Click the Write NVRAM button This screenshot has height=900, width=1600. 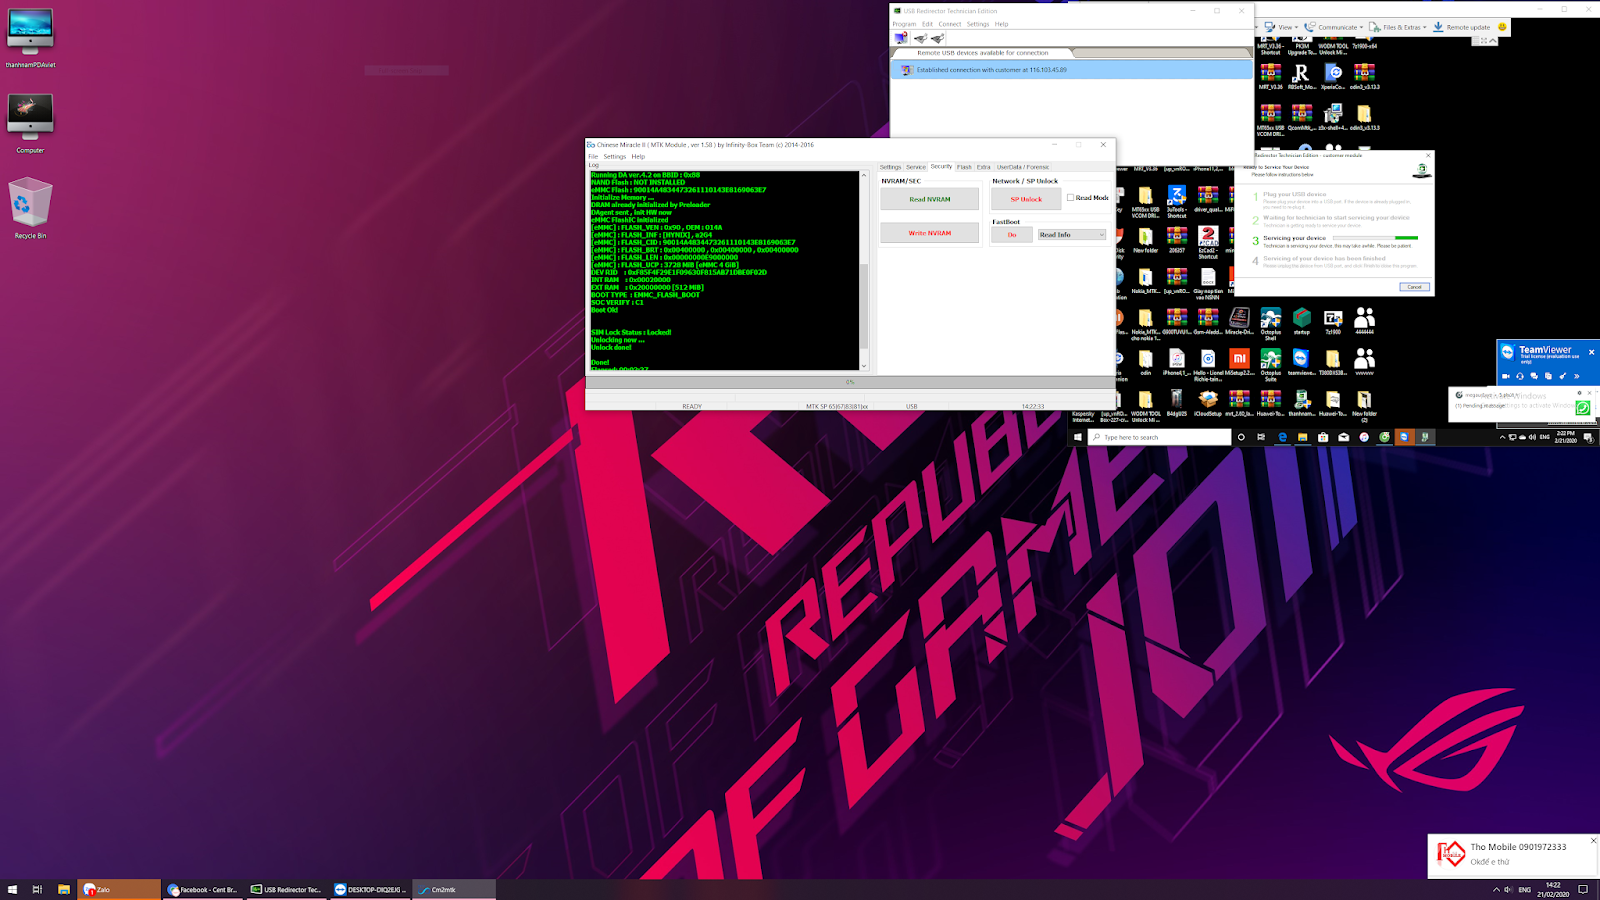point(930,233)
